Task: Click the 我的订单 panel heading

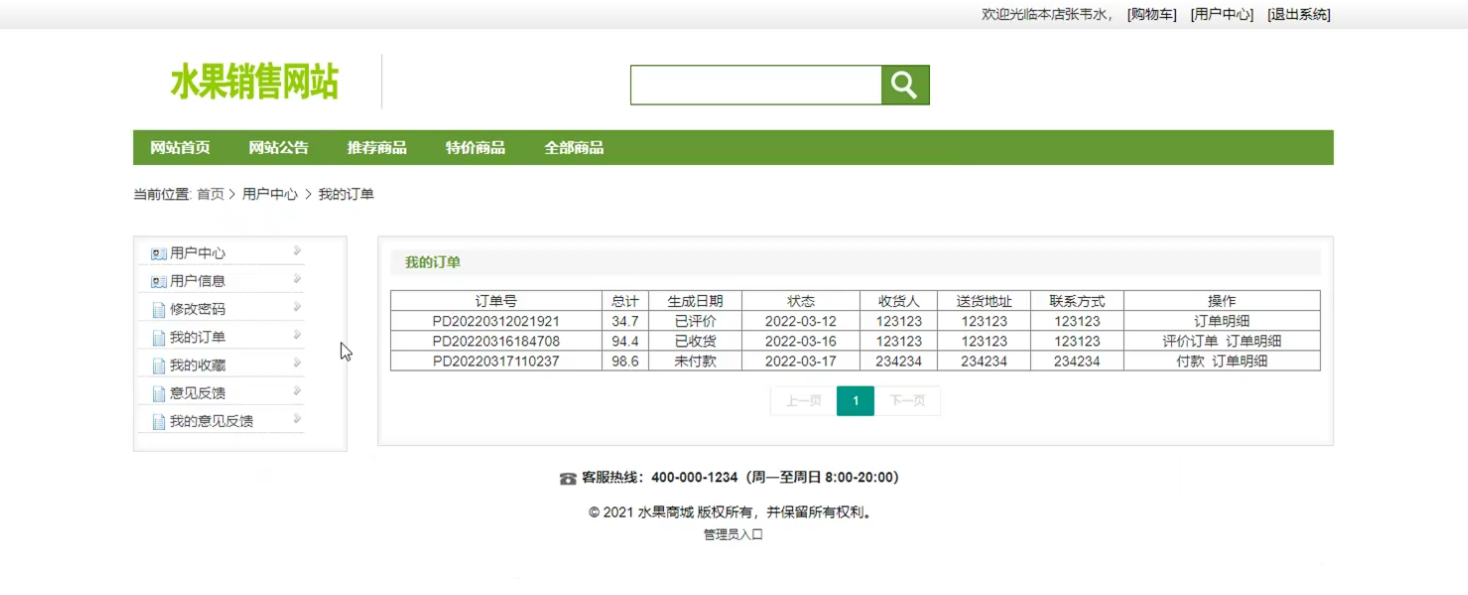Action: pyautogui.click(x=433, y=263)
